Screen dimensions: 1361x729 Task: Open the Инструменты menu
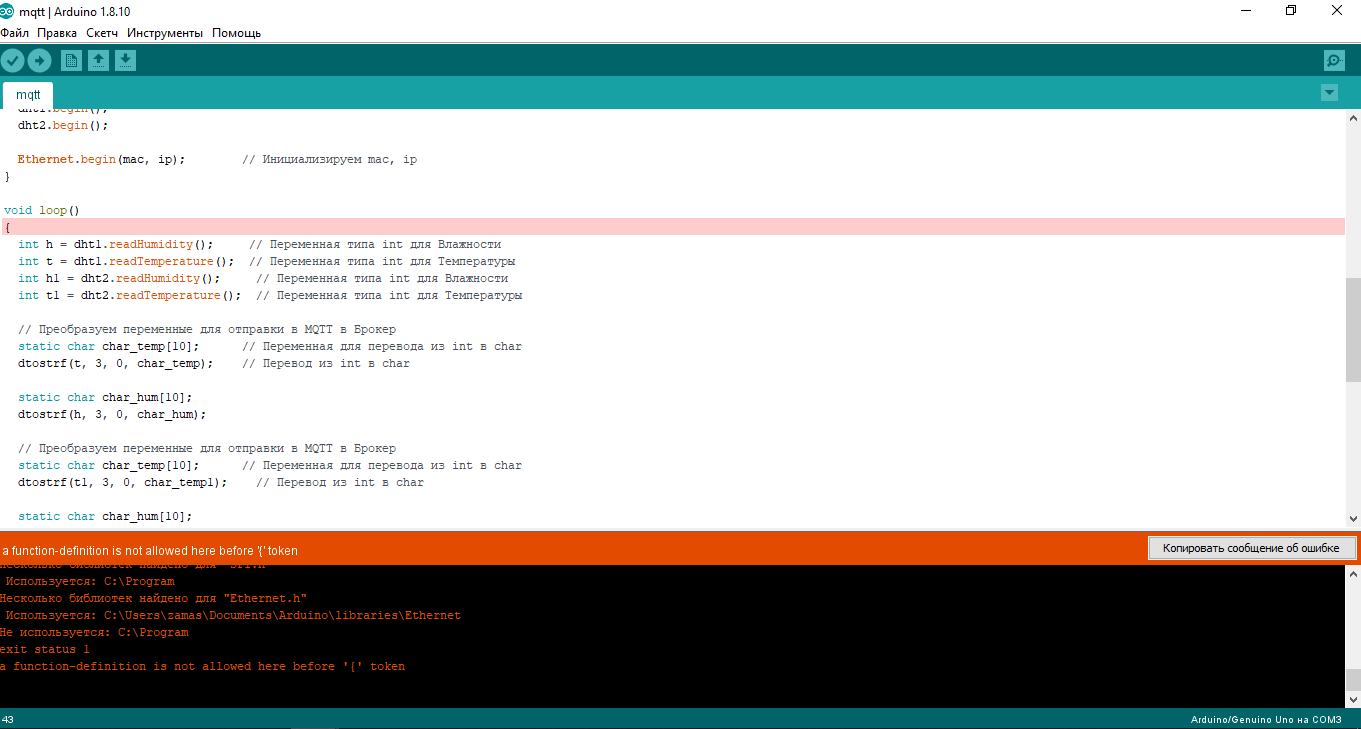point(166,32)
